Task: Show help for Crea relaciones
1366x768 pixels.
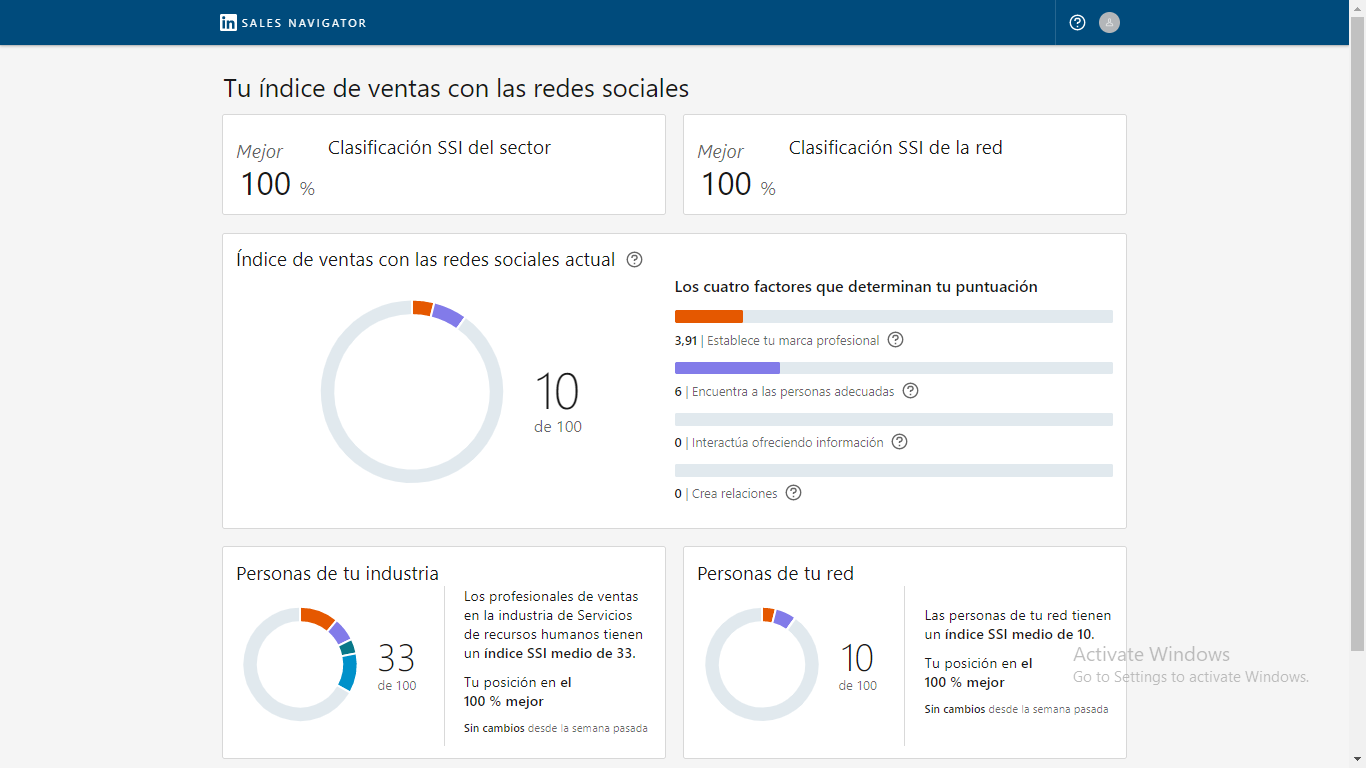Action: [794, 493]
